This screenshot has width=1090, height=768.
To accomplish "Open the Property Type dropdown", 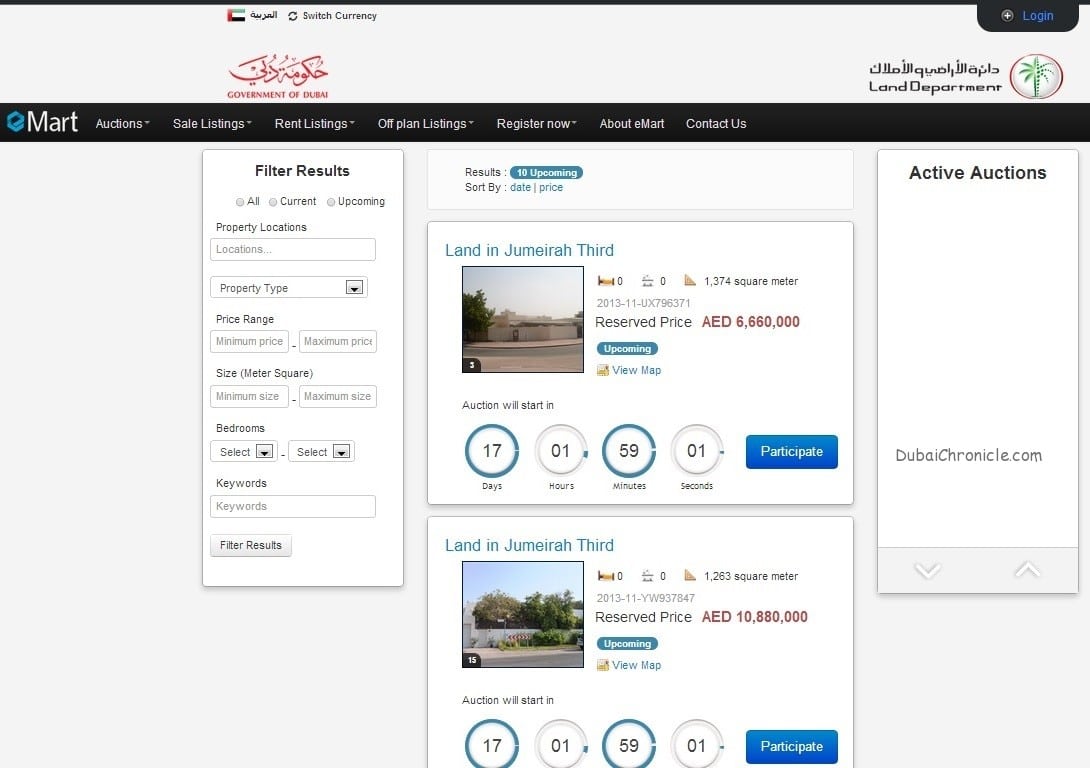I will [288, 288].
